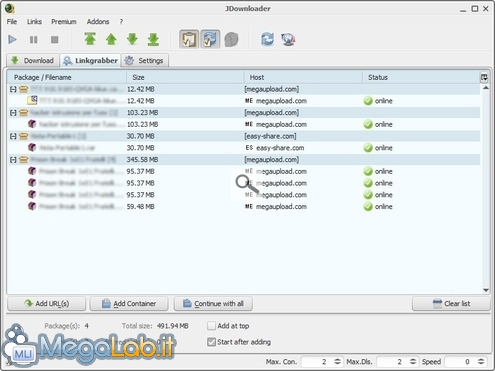Screen dimensions: 495x371
Task: Move selection to top with double-bar up arrow
Action: click(90, 39)
